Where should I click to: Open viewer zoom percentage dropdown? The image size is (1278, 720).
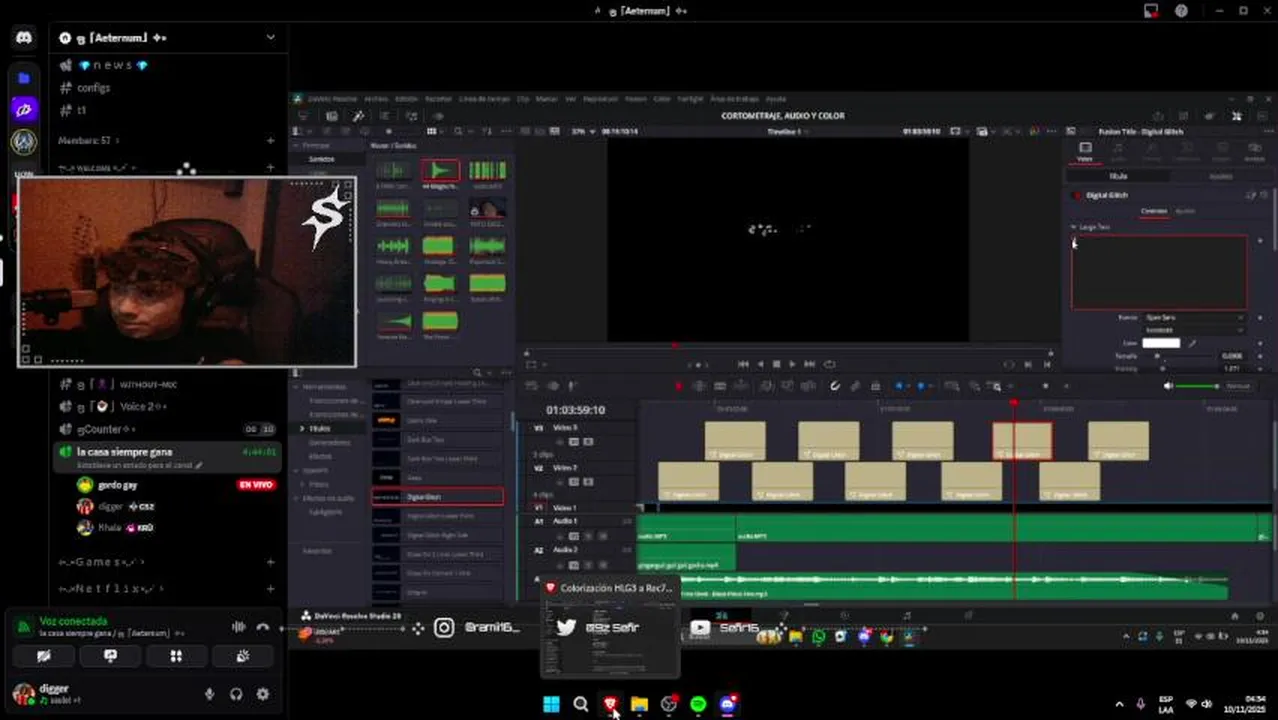pyautogui.click(x=582, y=131)
